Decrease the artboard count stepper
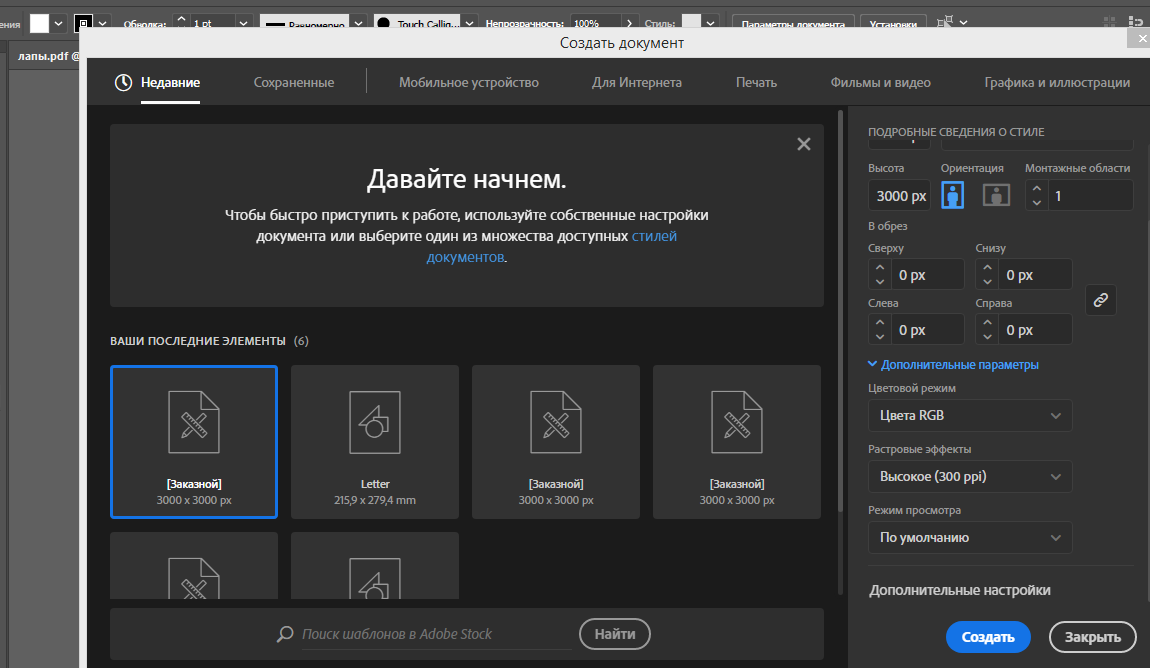Viewport: 1150px width, 668px height. click(x=1036, y=203)
